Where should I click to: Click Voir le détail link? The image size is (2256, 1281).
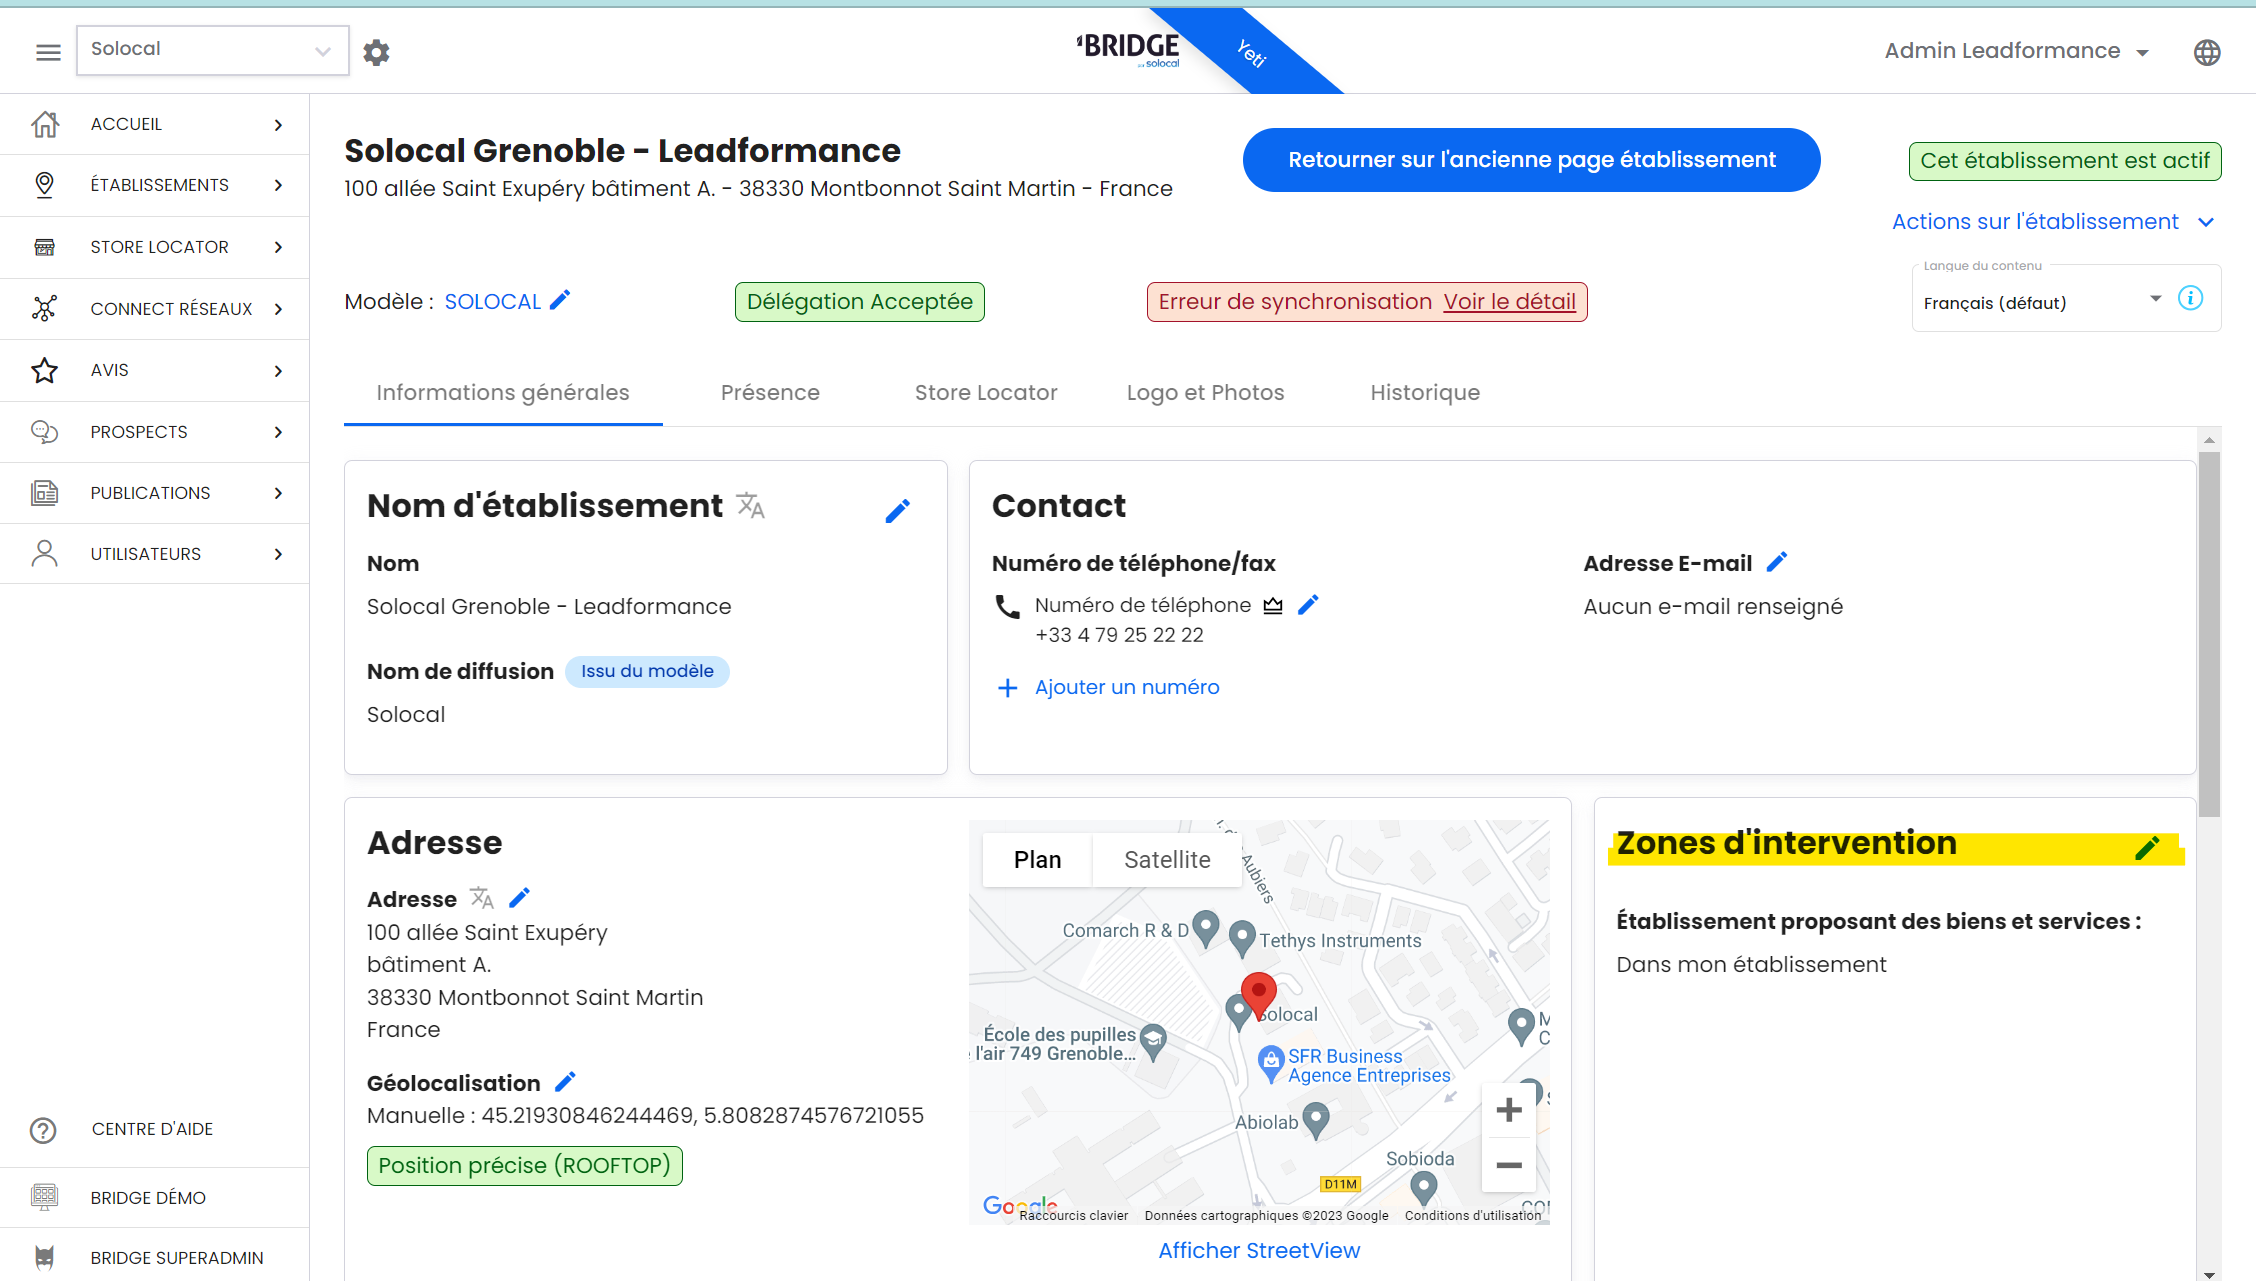tap(1509, 302)
